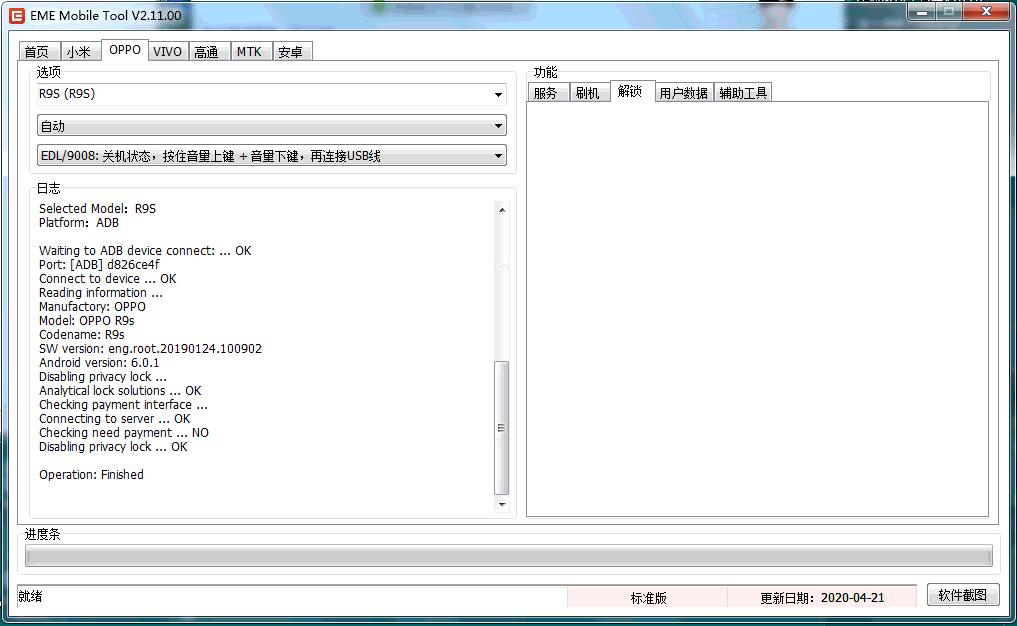1017x626 pixels.
Task: Click the log scrollbar thumb
Action: click(x=501, y=428)
